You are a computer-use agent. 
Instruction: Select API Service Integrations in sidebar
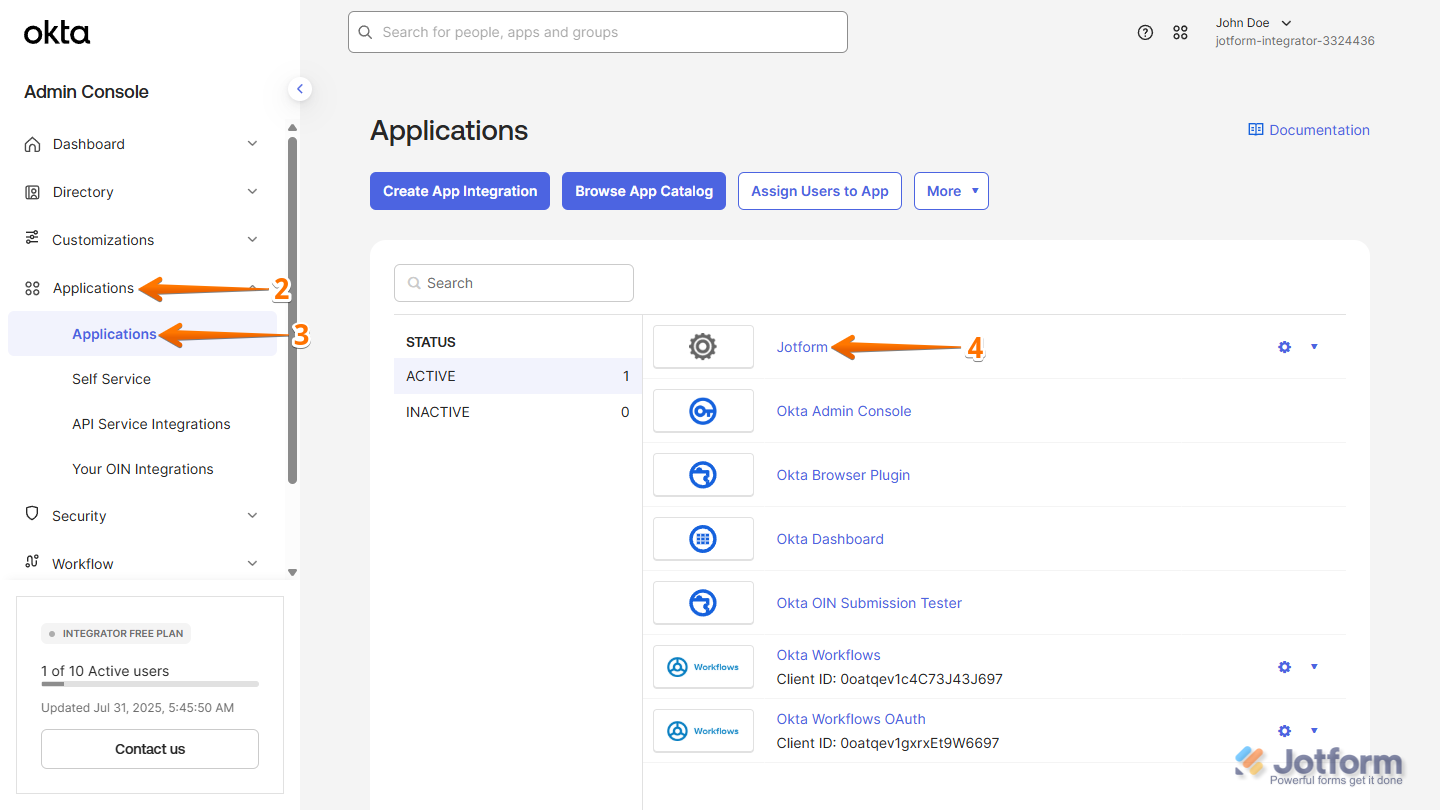pyautogui.click(x=151, y=424)
